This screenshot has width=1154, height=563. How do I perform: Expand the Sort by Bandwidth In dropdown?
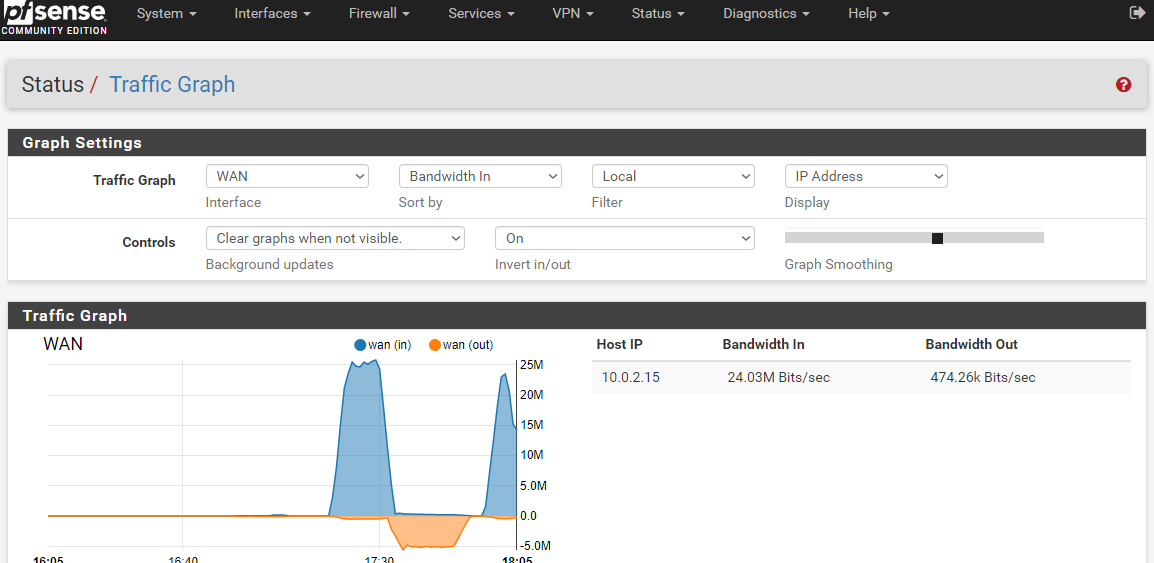(x=480, y=176)
